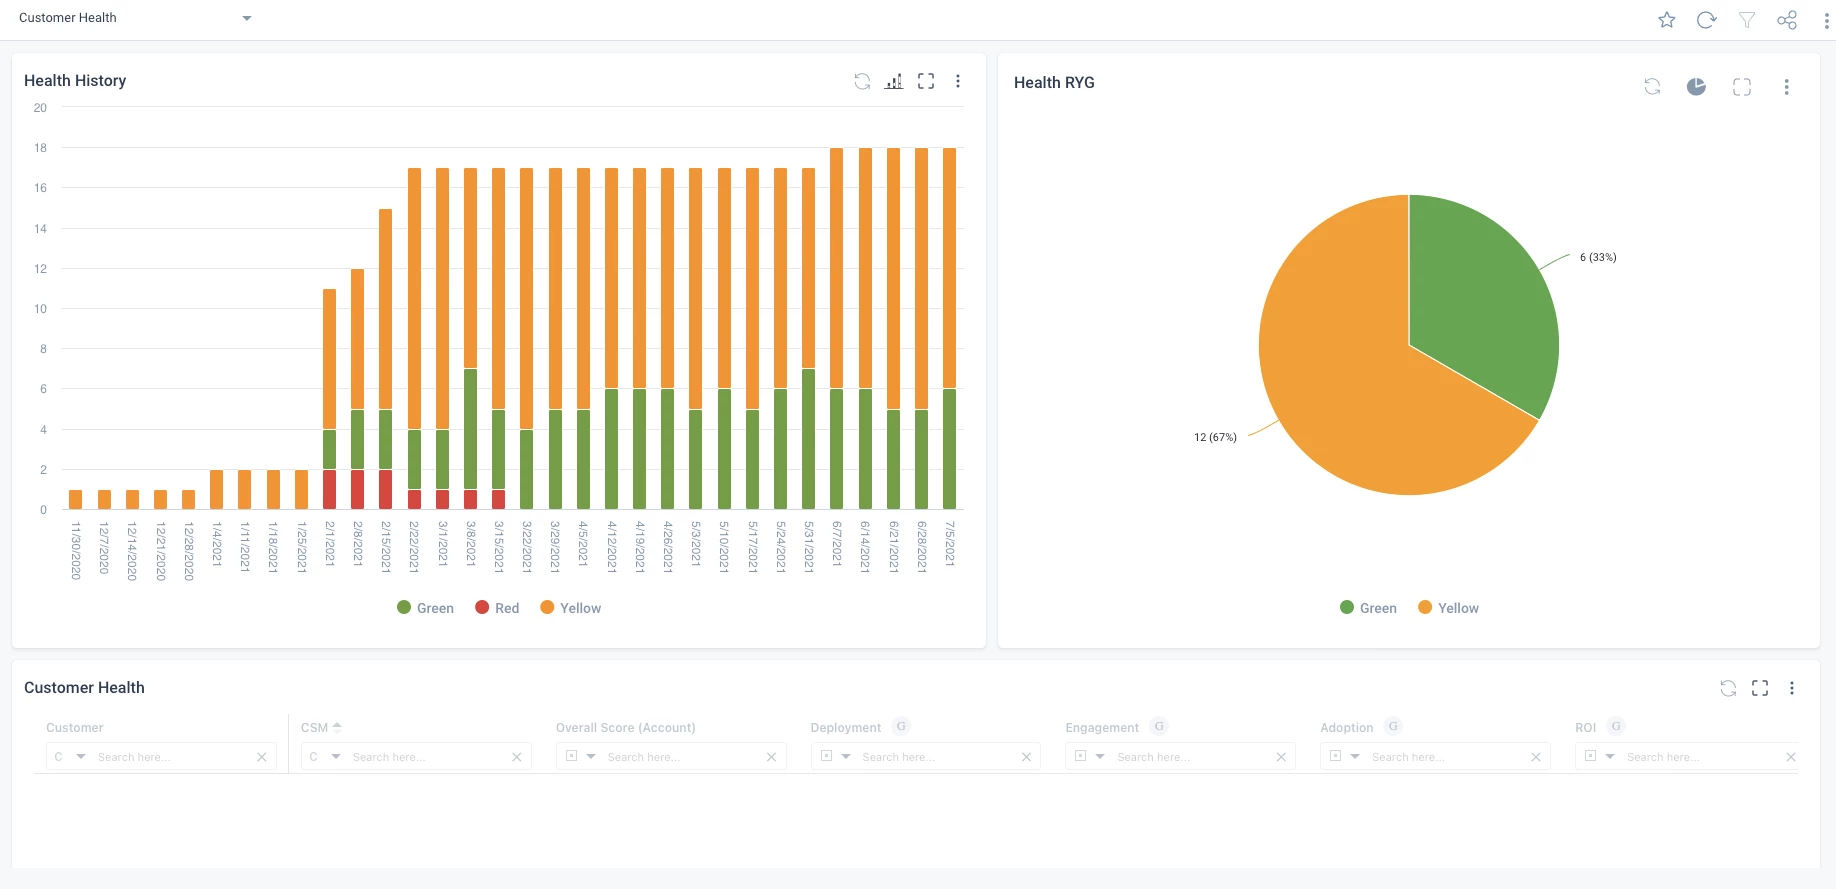Expand Customer Health table to full screen
1836x889 pixels.
point(1760,688)
